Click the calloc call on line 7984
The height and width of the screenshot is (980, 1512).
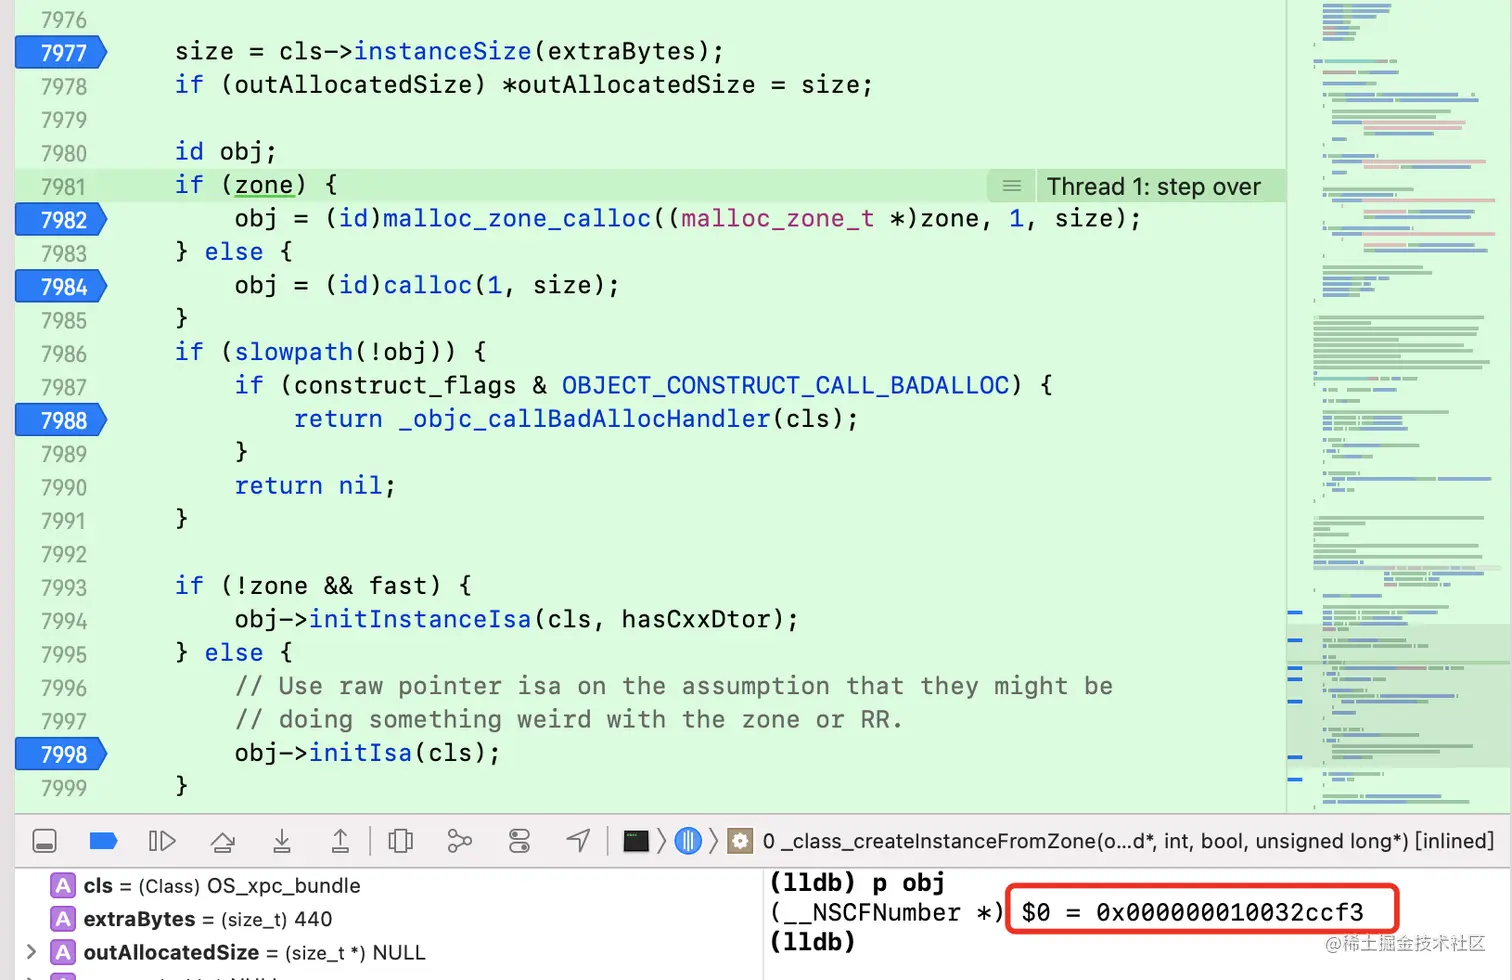pos(428,285)
